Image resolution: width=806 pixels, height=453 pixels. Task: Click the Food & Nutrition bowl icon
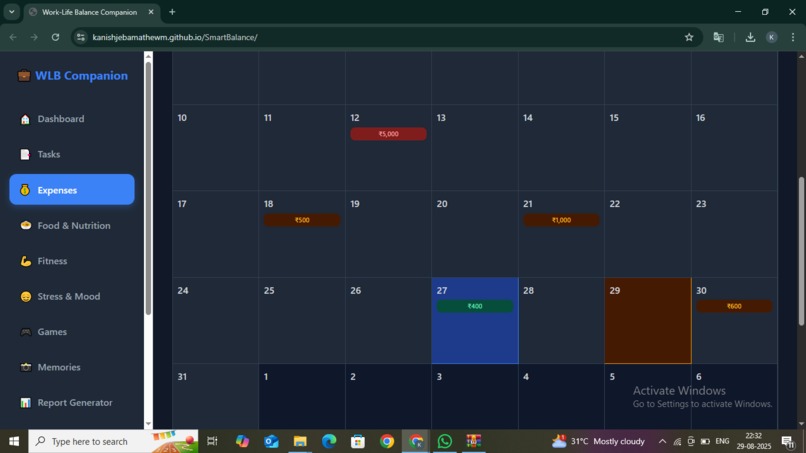click(25, 225)
